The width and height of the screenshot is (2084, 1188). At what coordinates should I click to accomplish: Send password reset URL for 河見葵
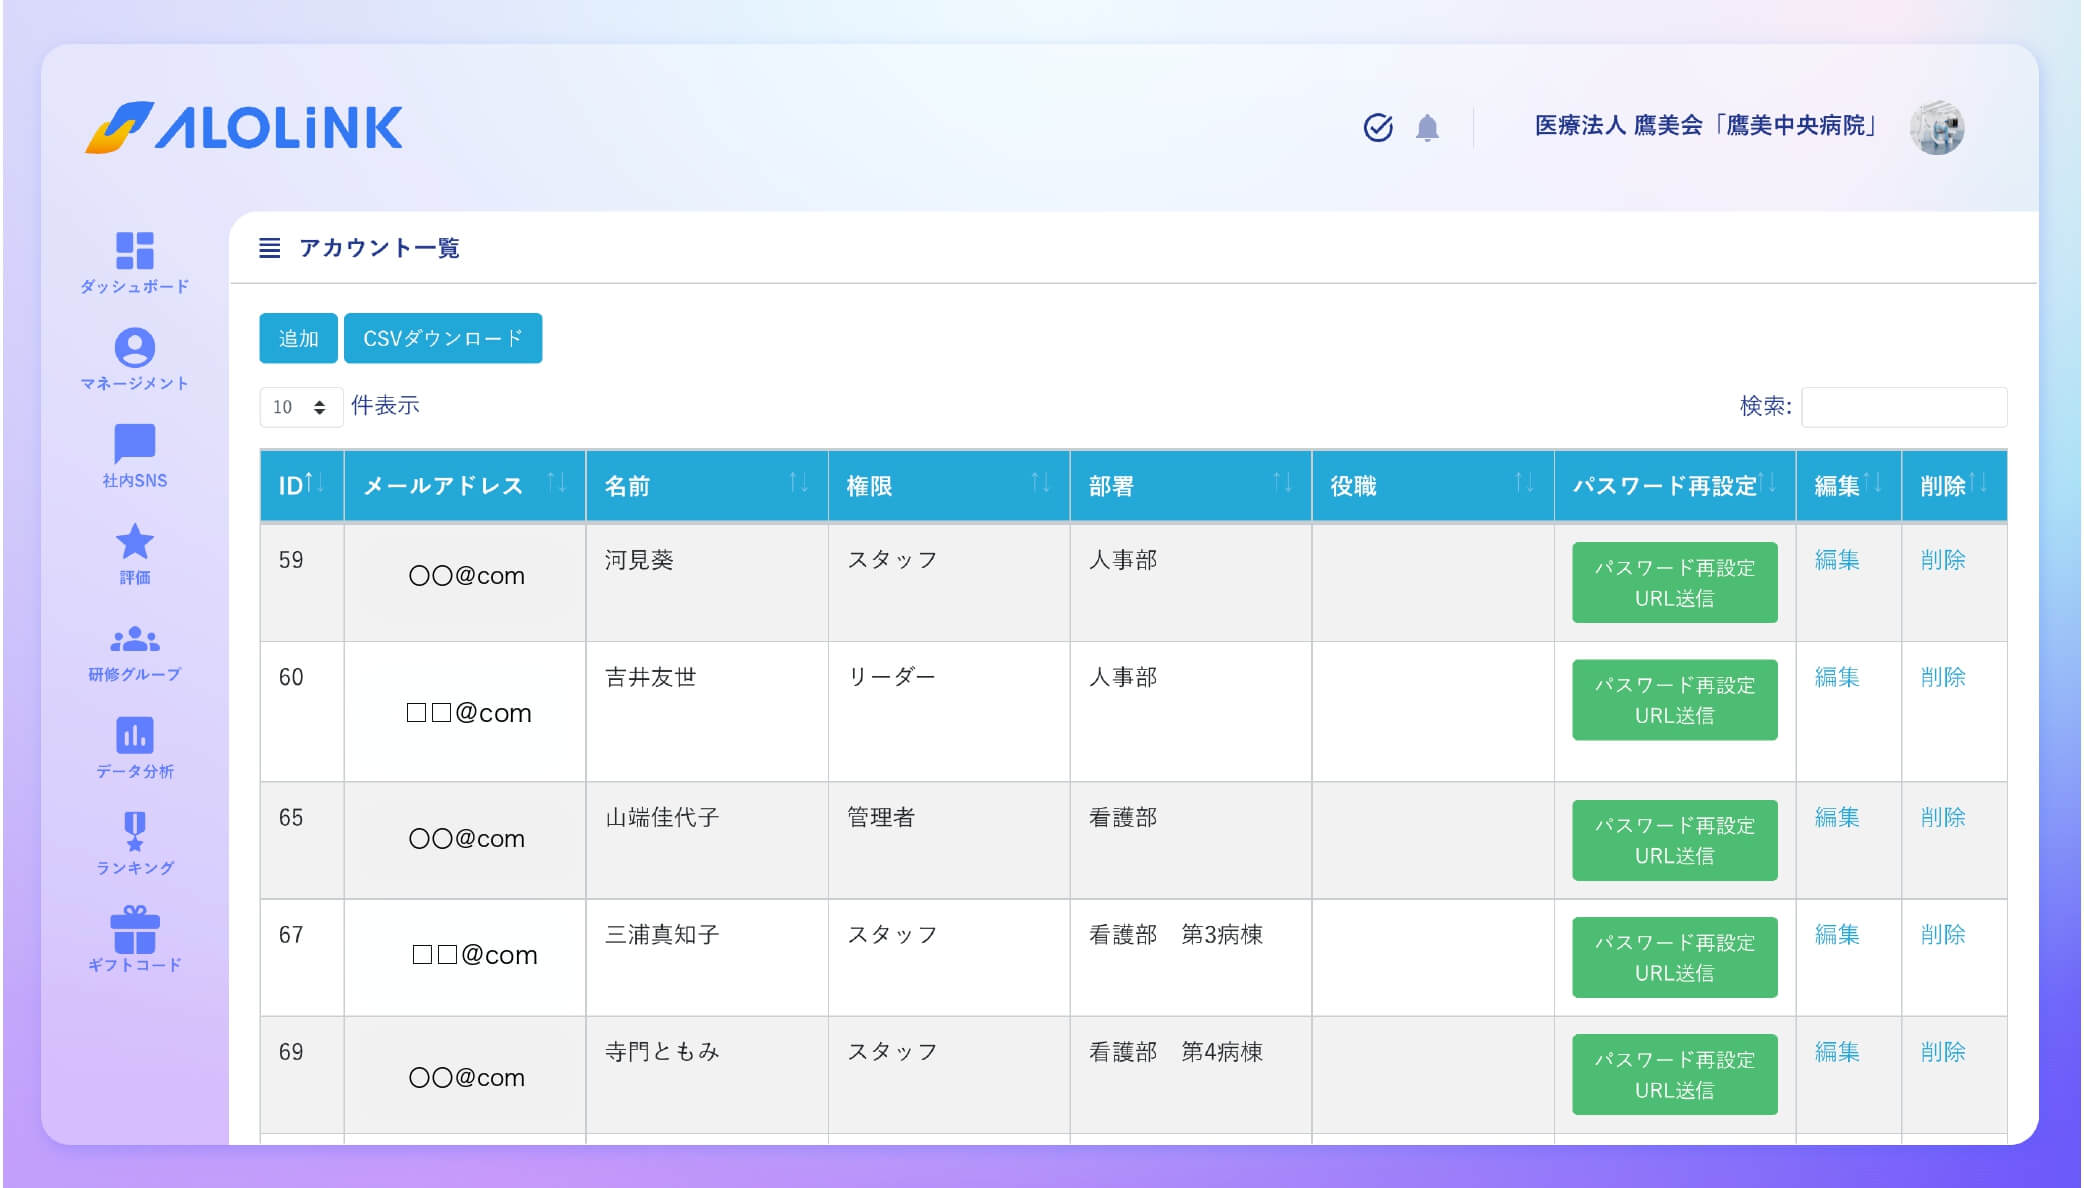coord(1674,583)
